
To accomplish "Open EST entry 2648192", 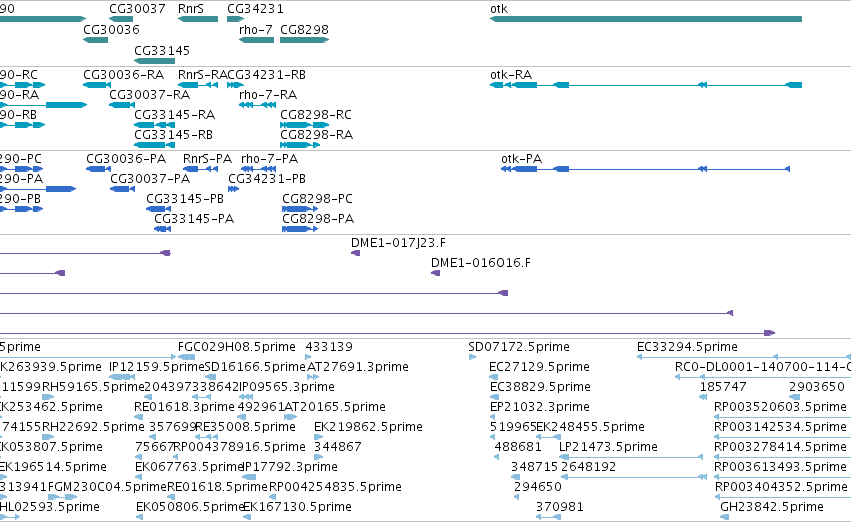I will click(x=588, y=467).
